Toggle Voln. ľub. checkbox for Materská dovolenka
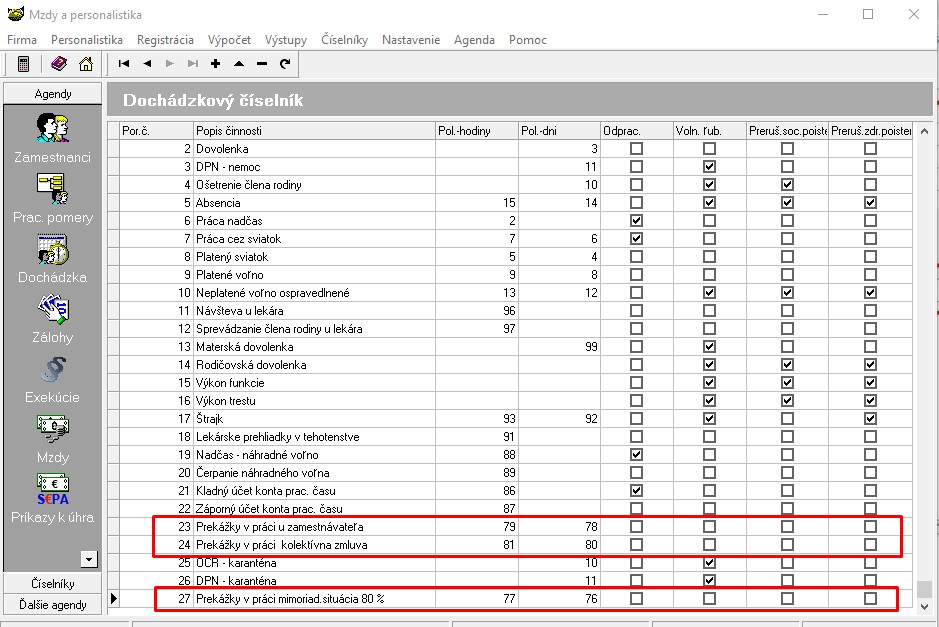939x627 pixels. click(709, 347)
